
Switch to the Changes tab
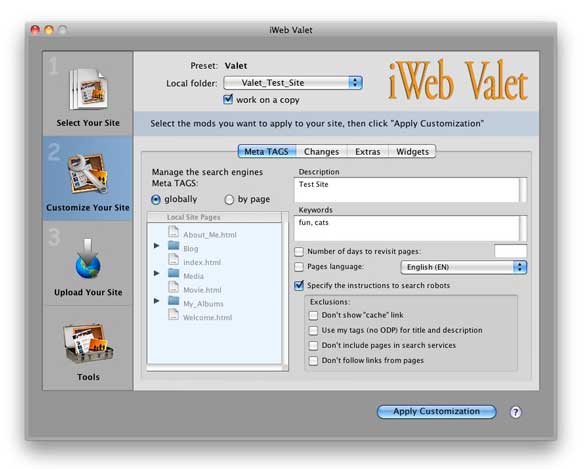coord(321,151)
